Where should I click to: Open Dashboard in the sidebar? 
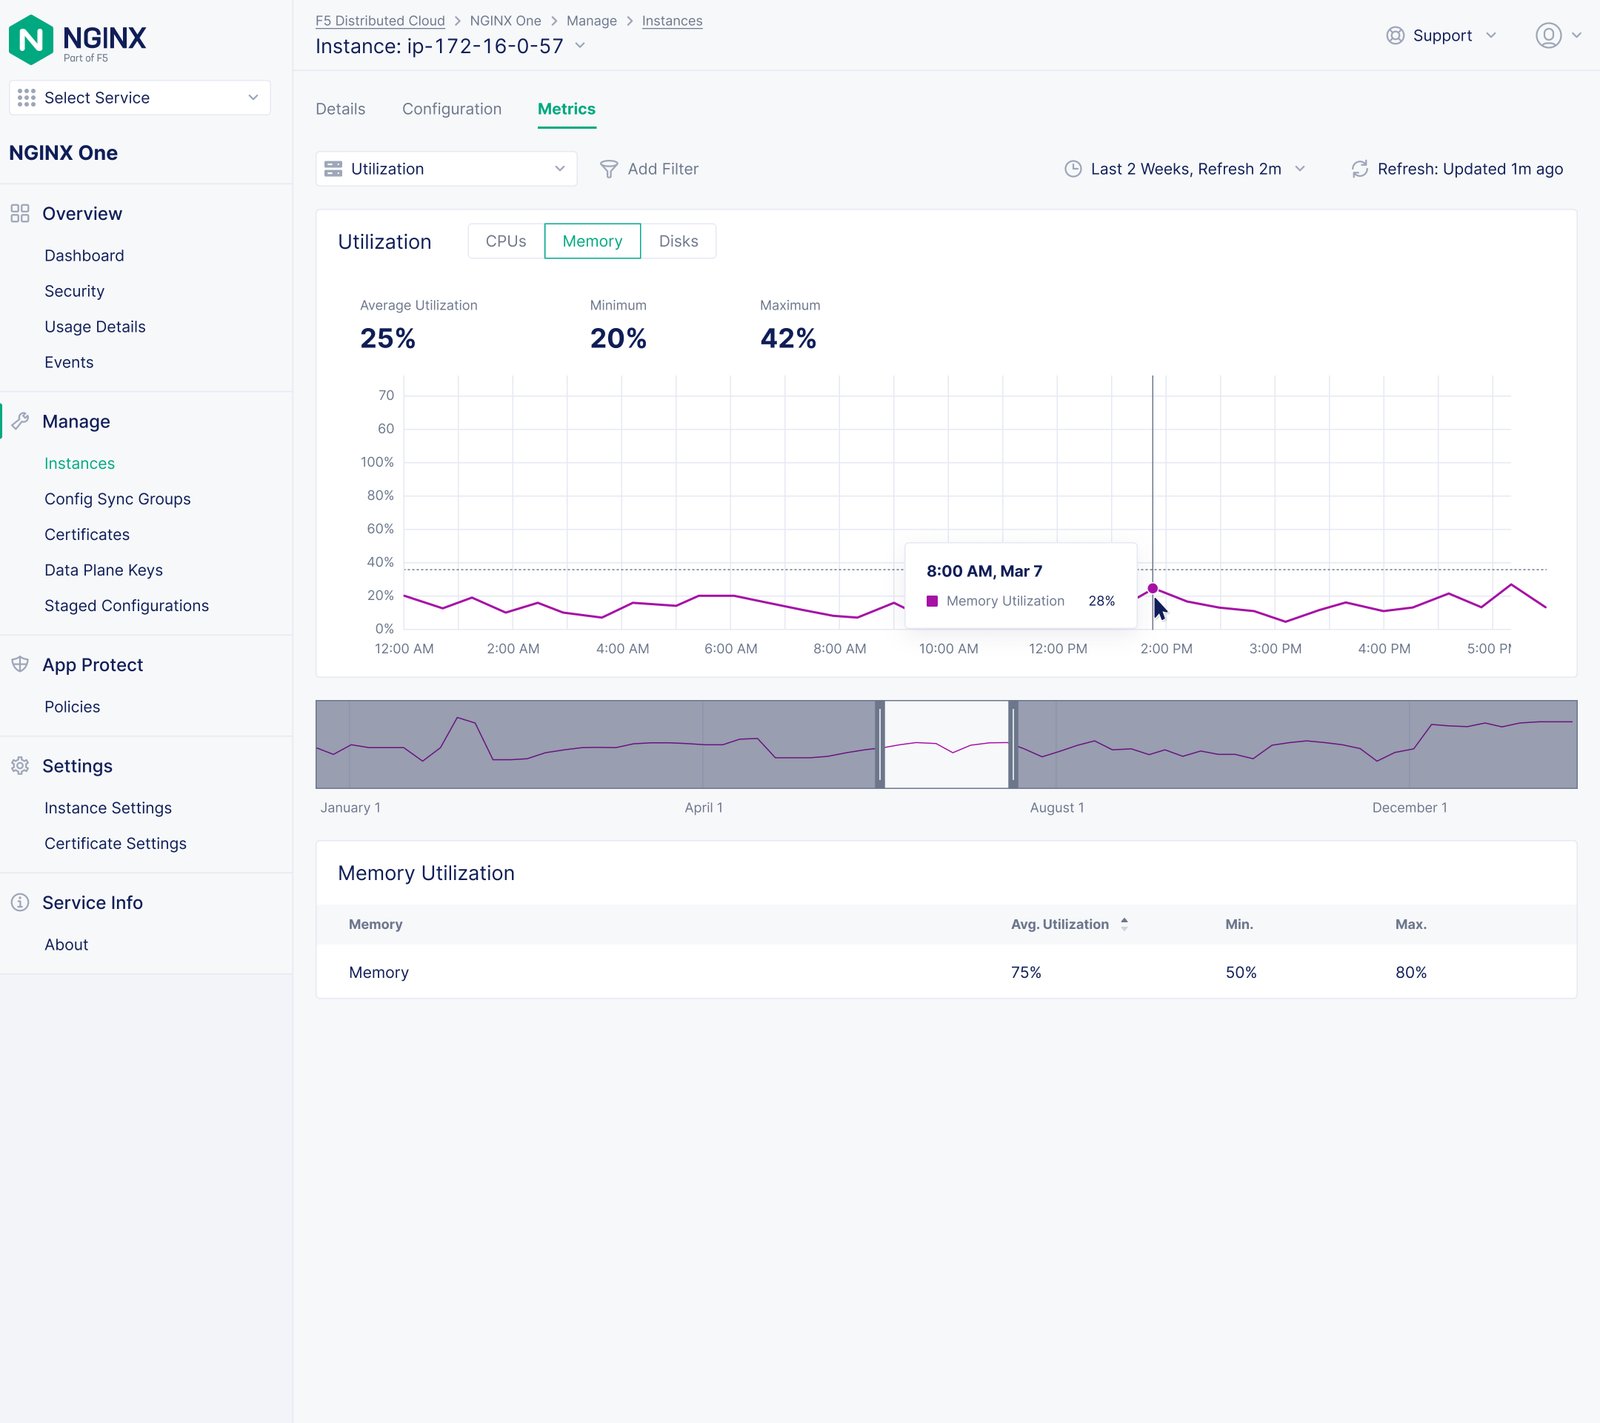tap(84, 256)
